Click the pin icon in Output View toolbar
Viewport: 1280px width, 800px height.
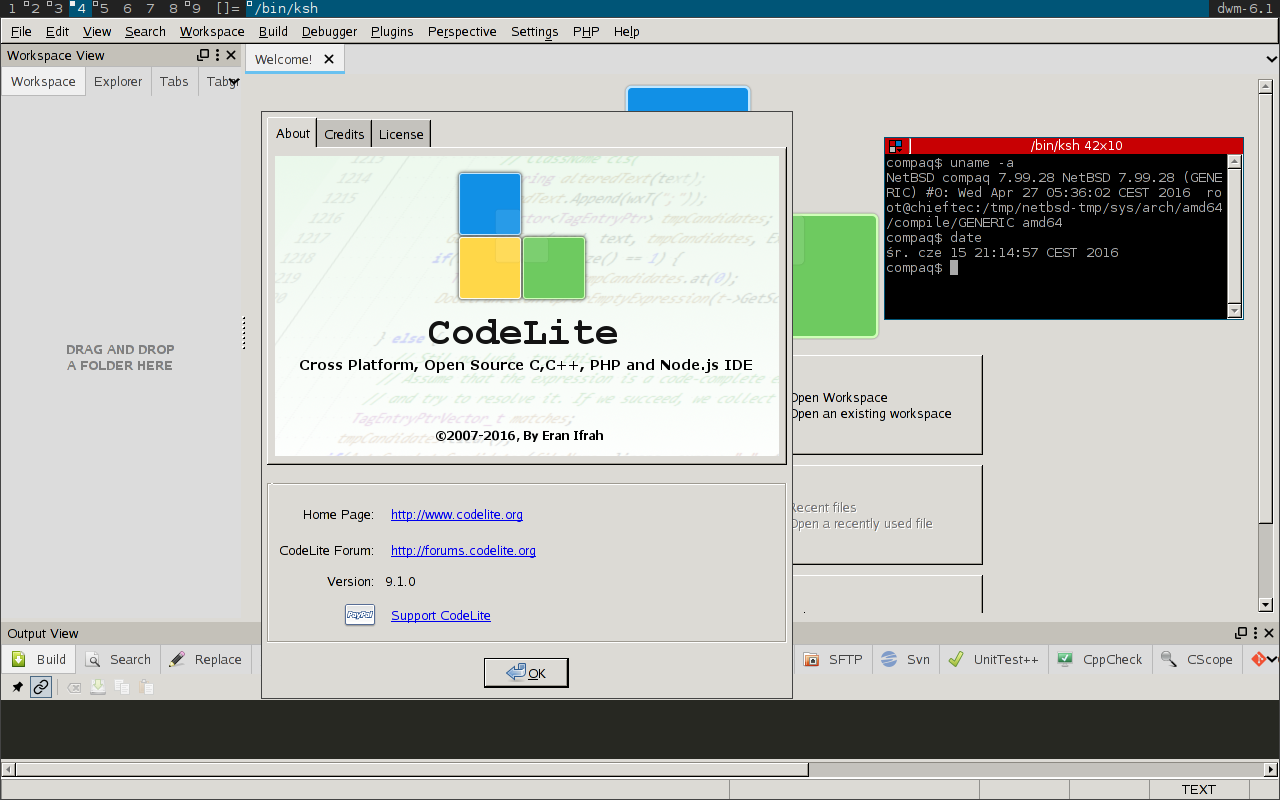point(17,687)
